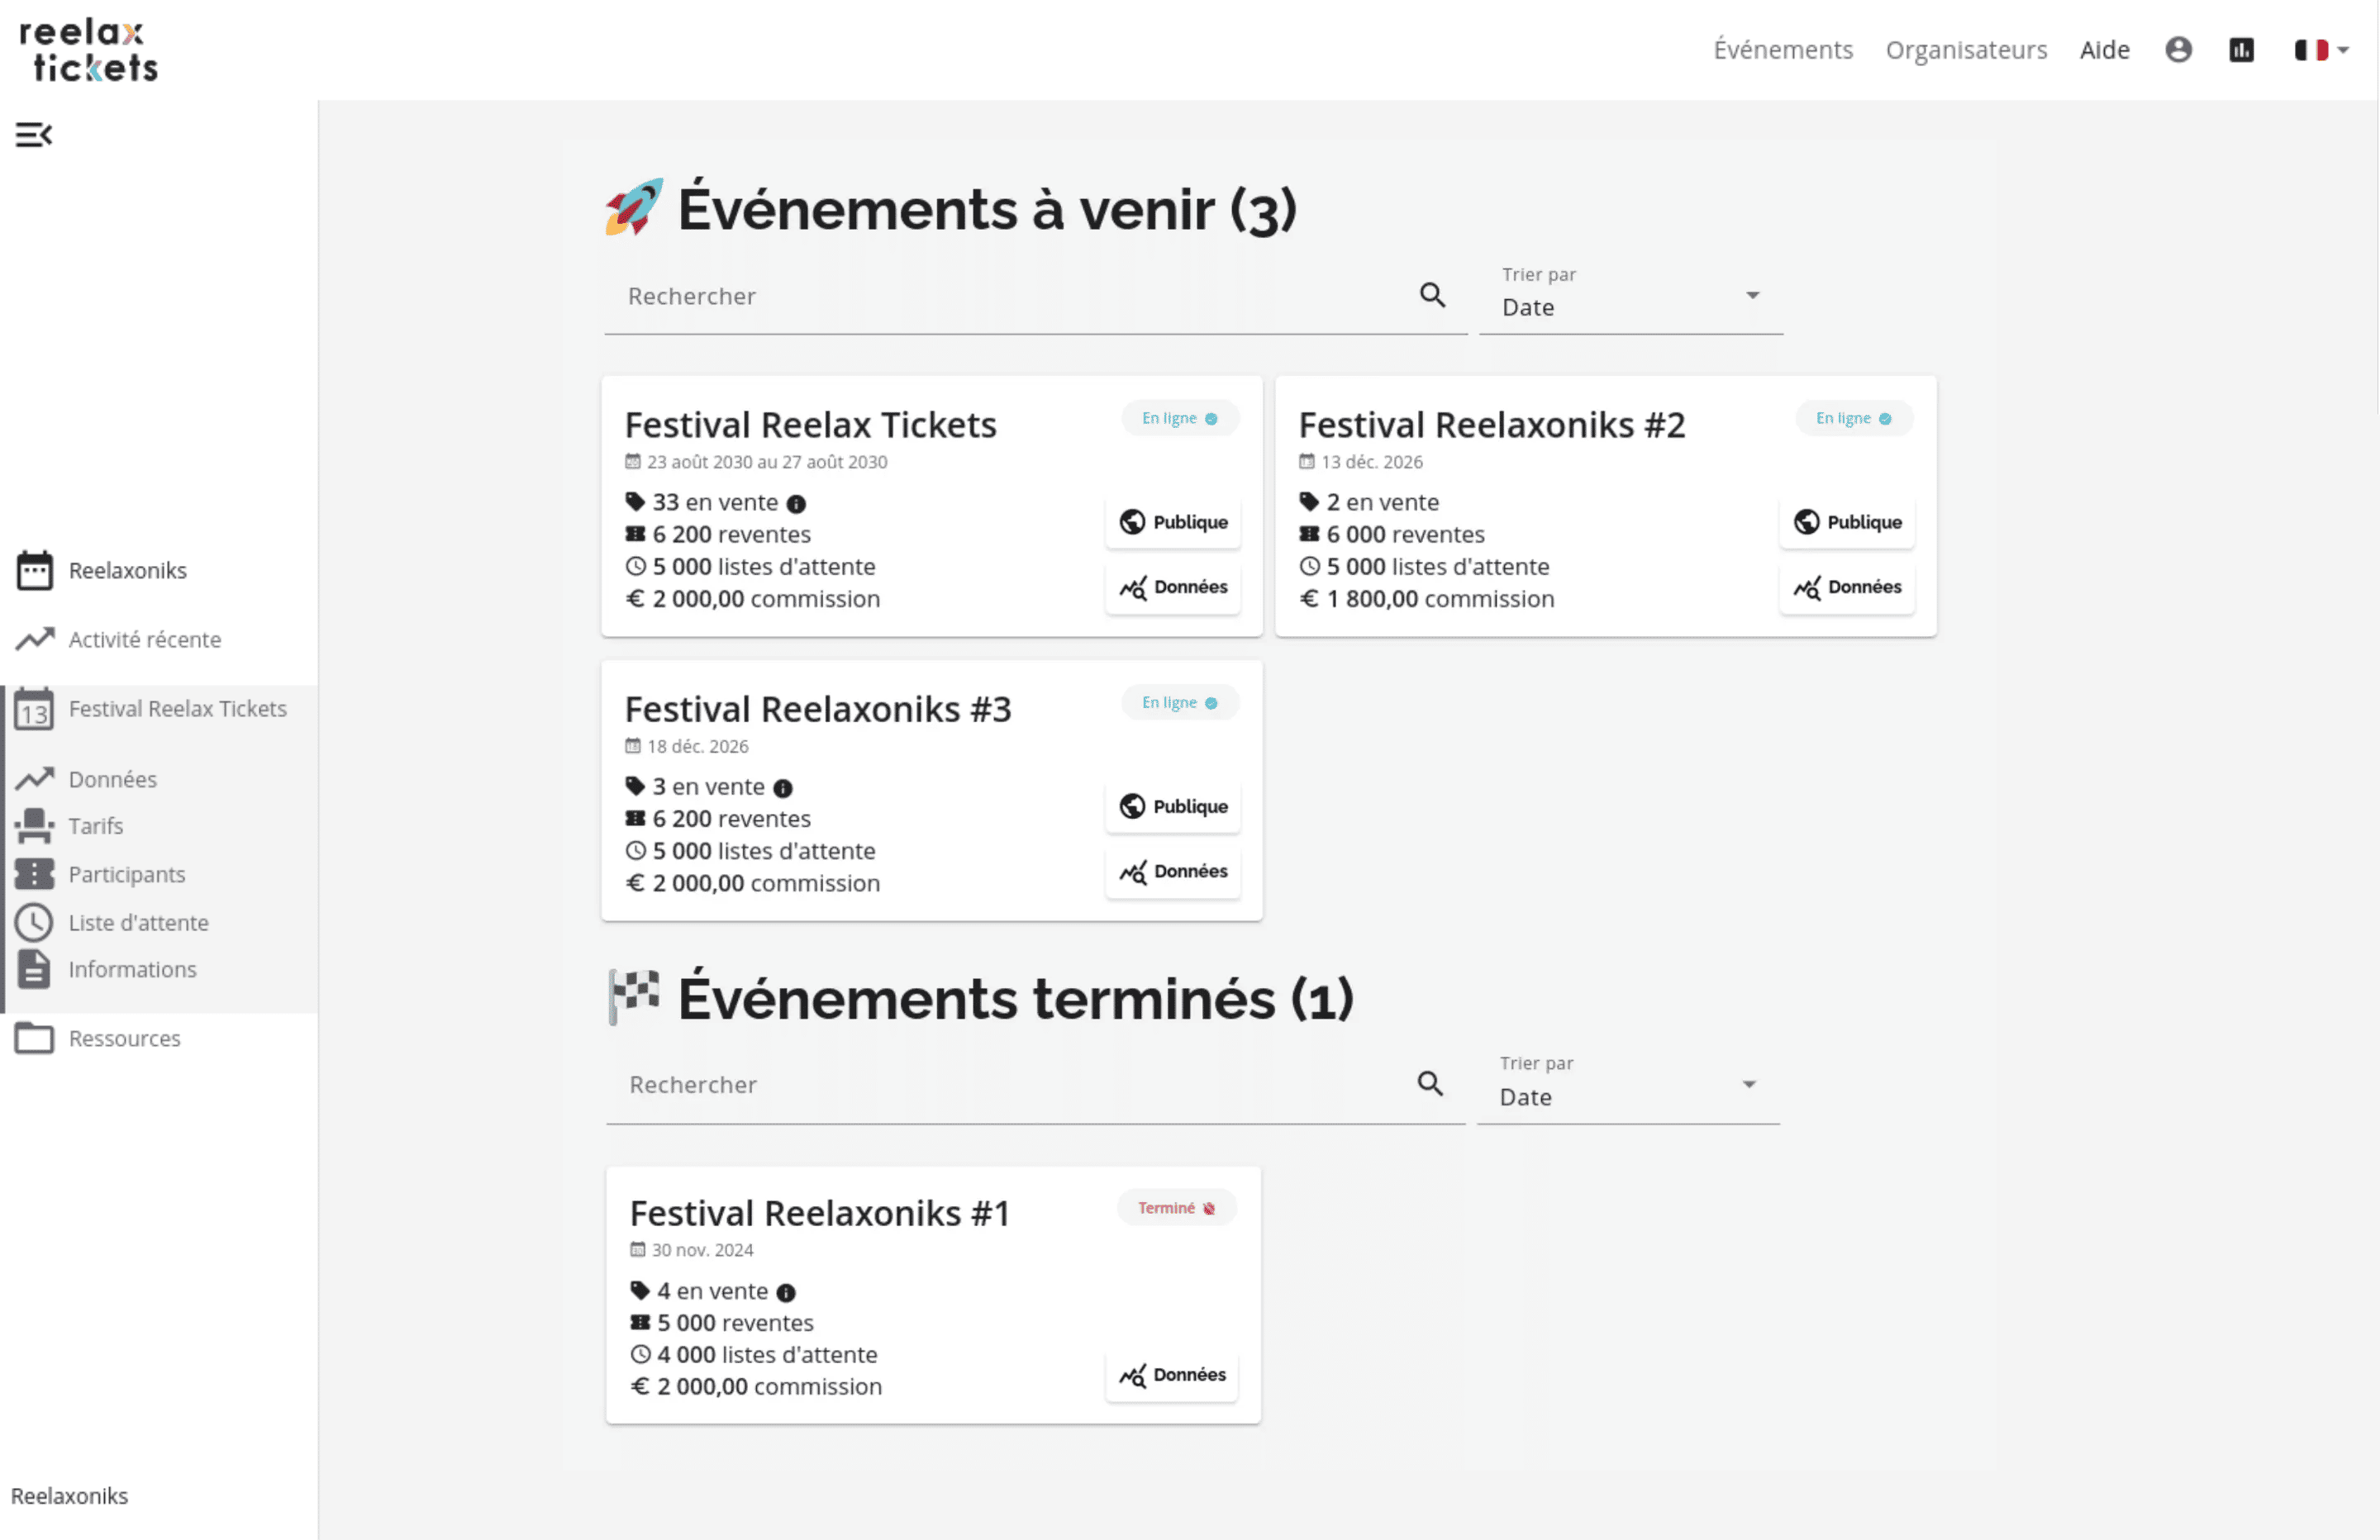This screenshot has height=1540, width=2380.
Task: Click Publique button on Festival Reelaxoniks #2 card
Action: point(1847,522)
